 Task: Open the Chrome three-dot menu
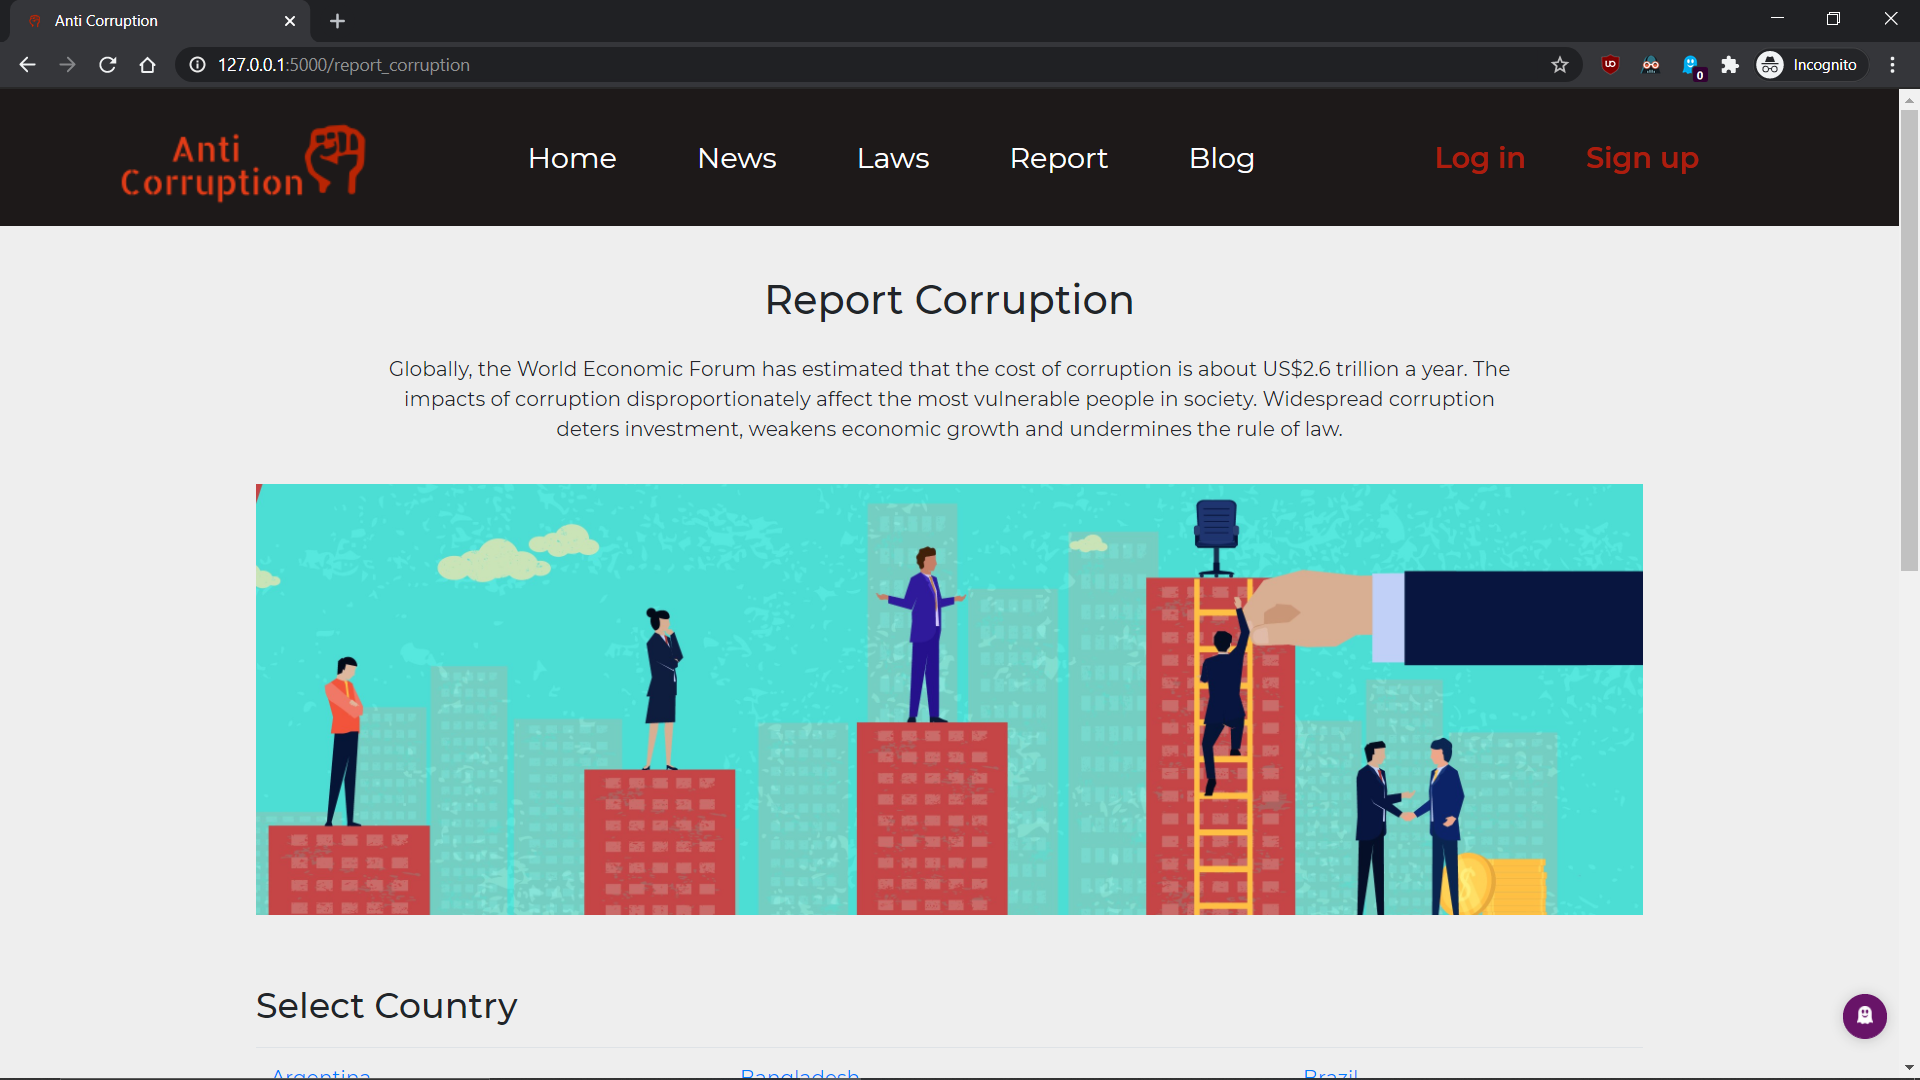click(1892, 65)
